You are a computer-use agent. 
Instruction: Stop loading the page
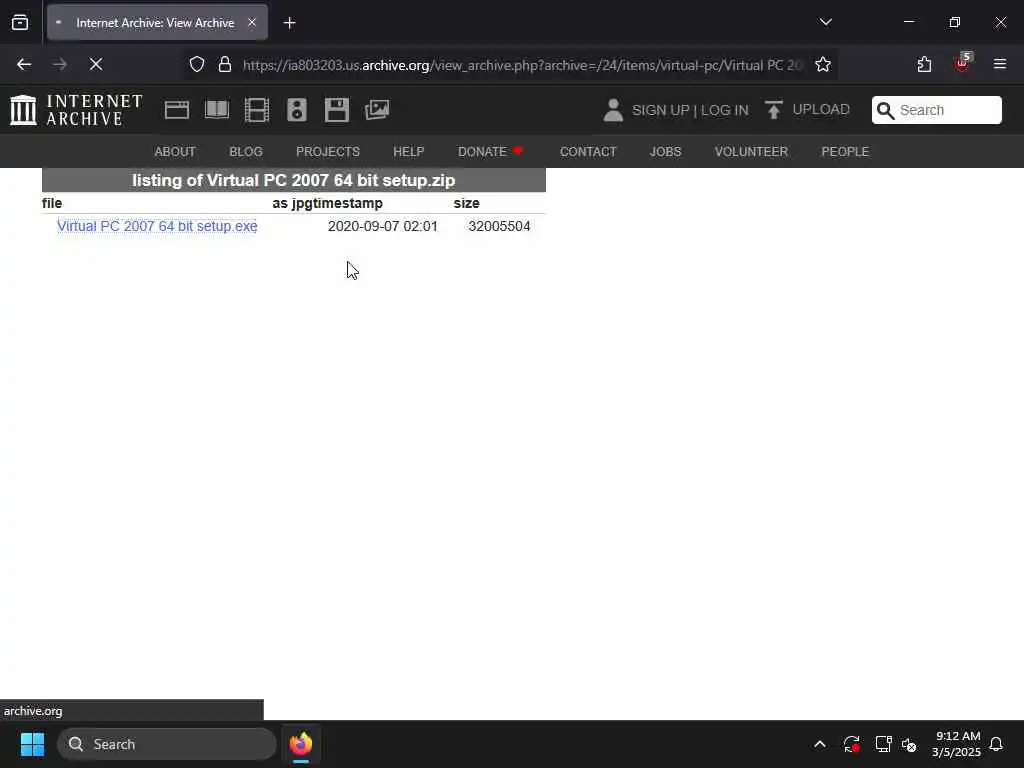point(95,65)
